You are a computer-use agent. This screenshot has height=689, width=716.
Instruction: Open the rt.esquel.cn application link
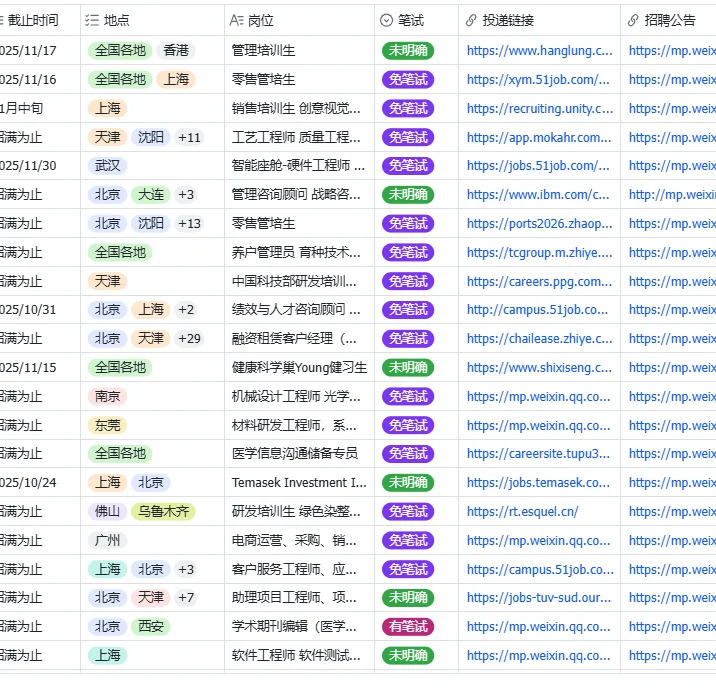pyautogui.click(x=522, y=511)
